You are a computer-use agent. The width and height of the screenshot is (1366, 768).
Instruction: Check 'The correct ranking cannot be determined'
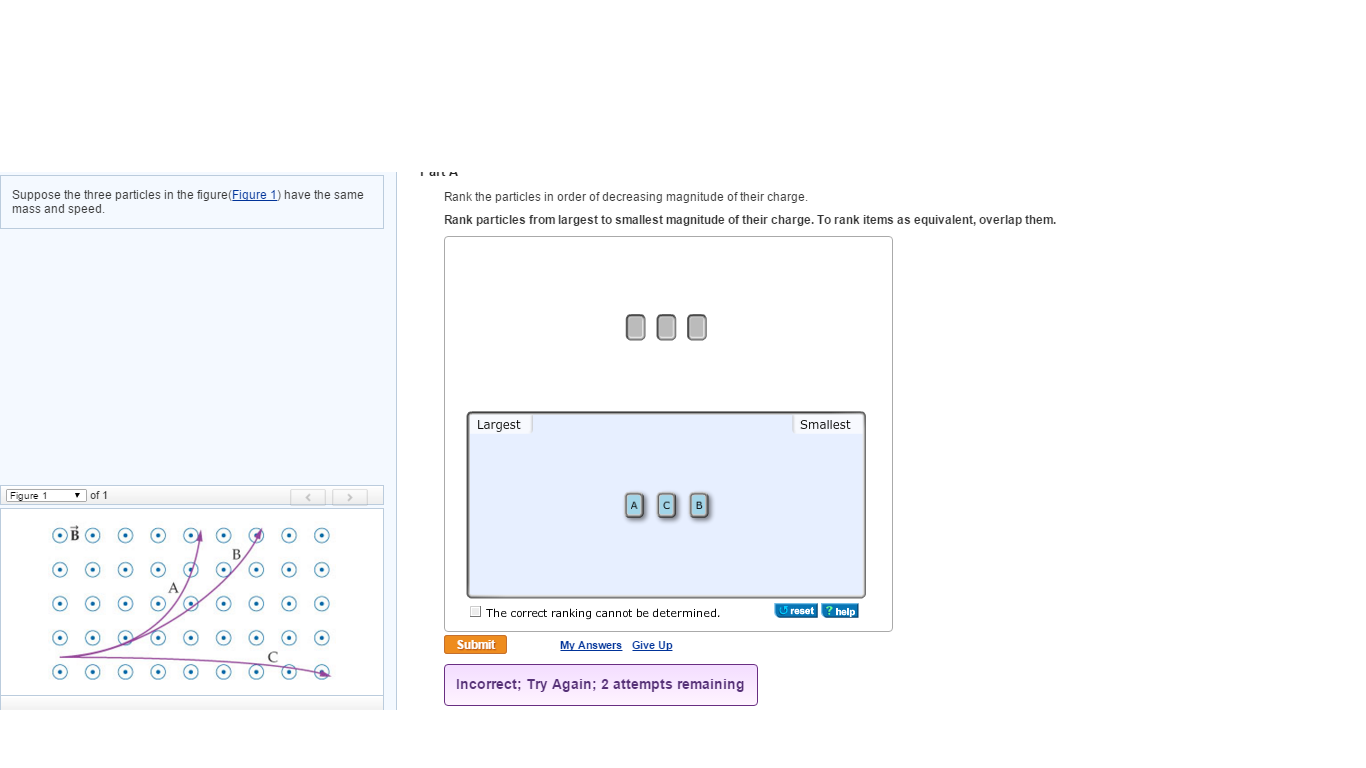pyautogui.click(x=475, y=611)
